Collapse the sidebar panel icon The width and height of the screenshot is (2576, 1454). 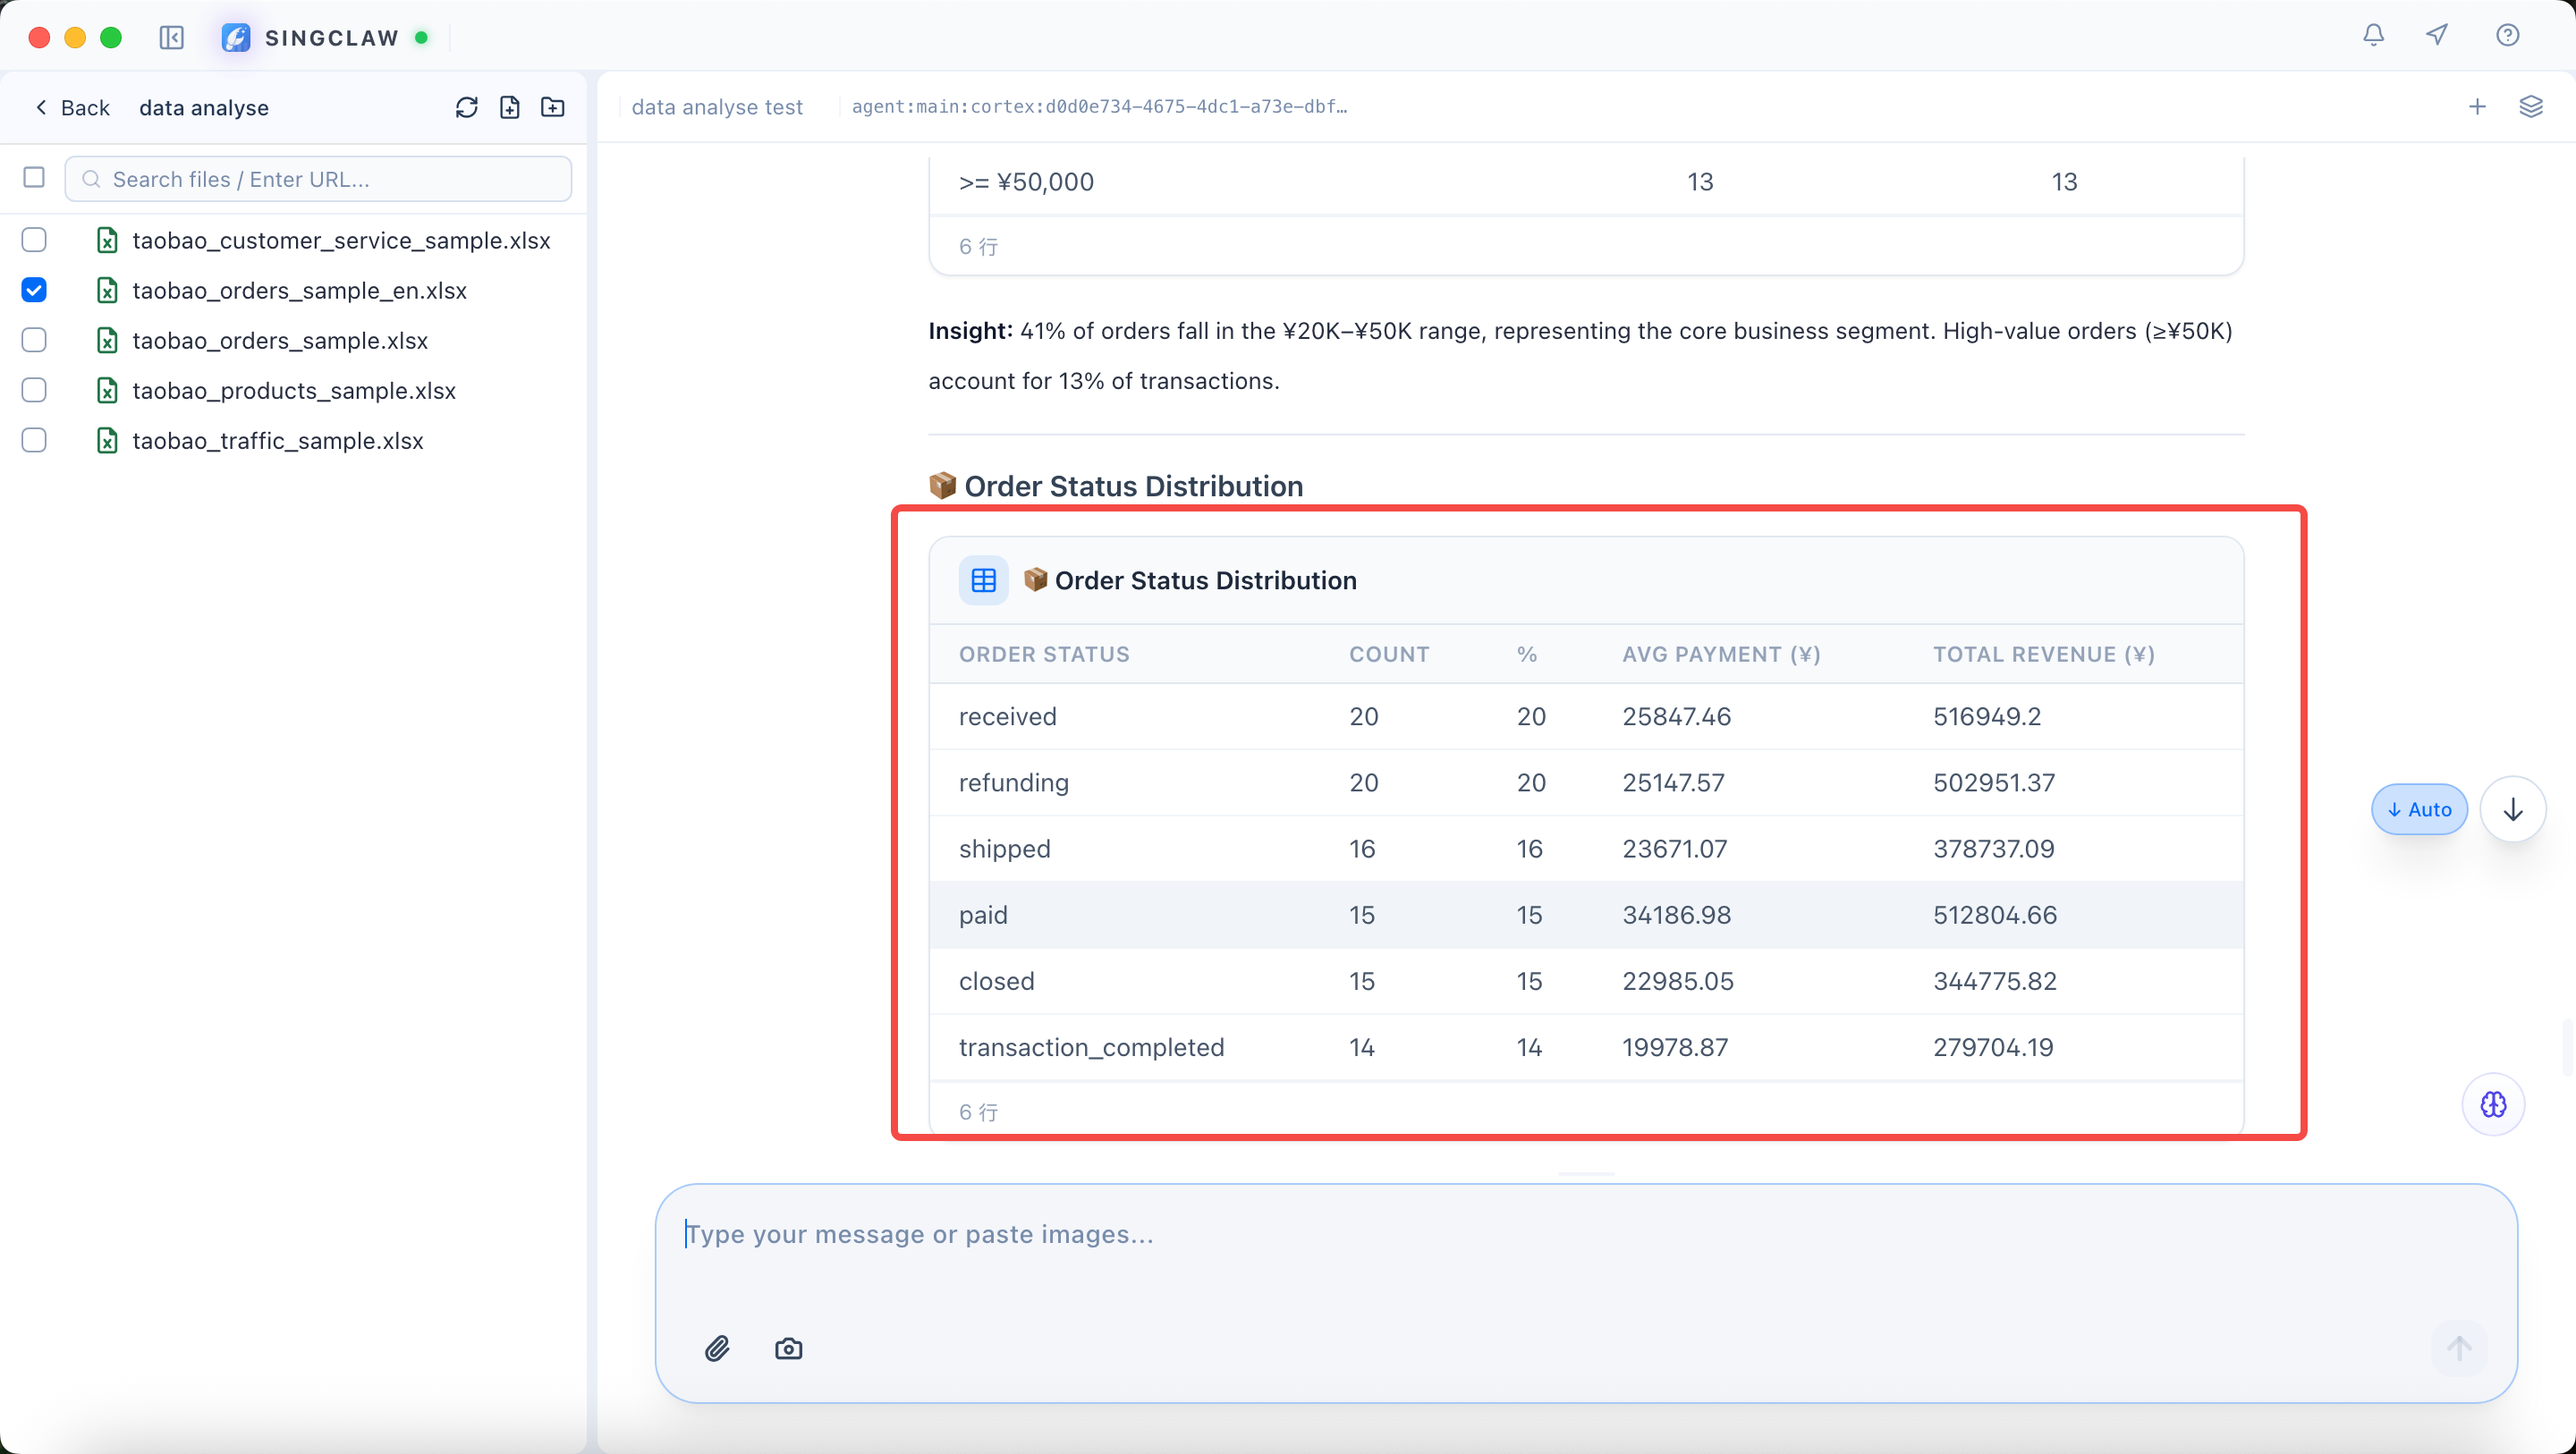pyautogui.click(x=172, y=38)
